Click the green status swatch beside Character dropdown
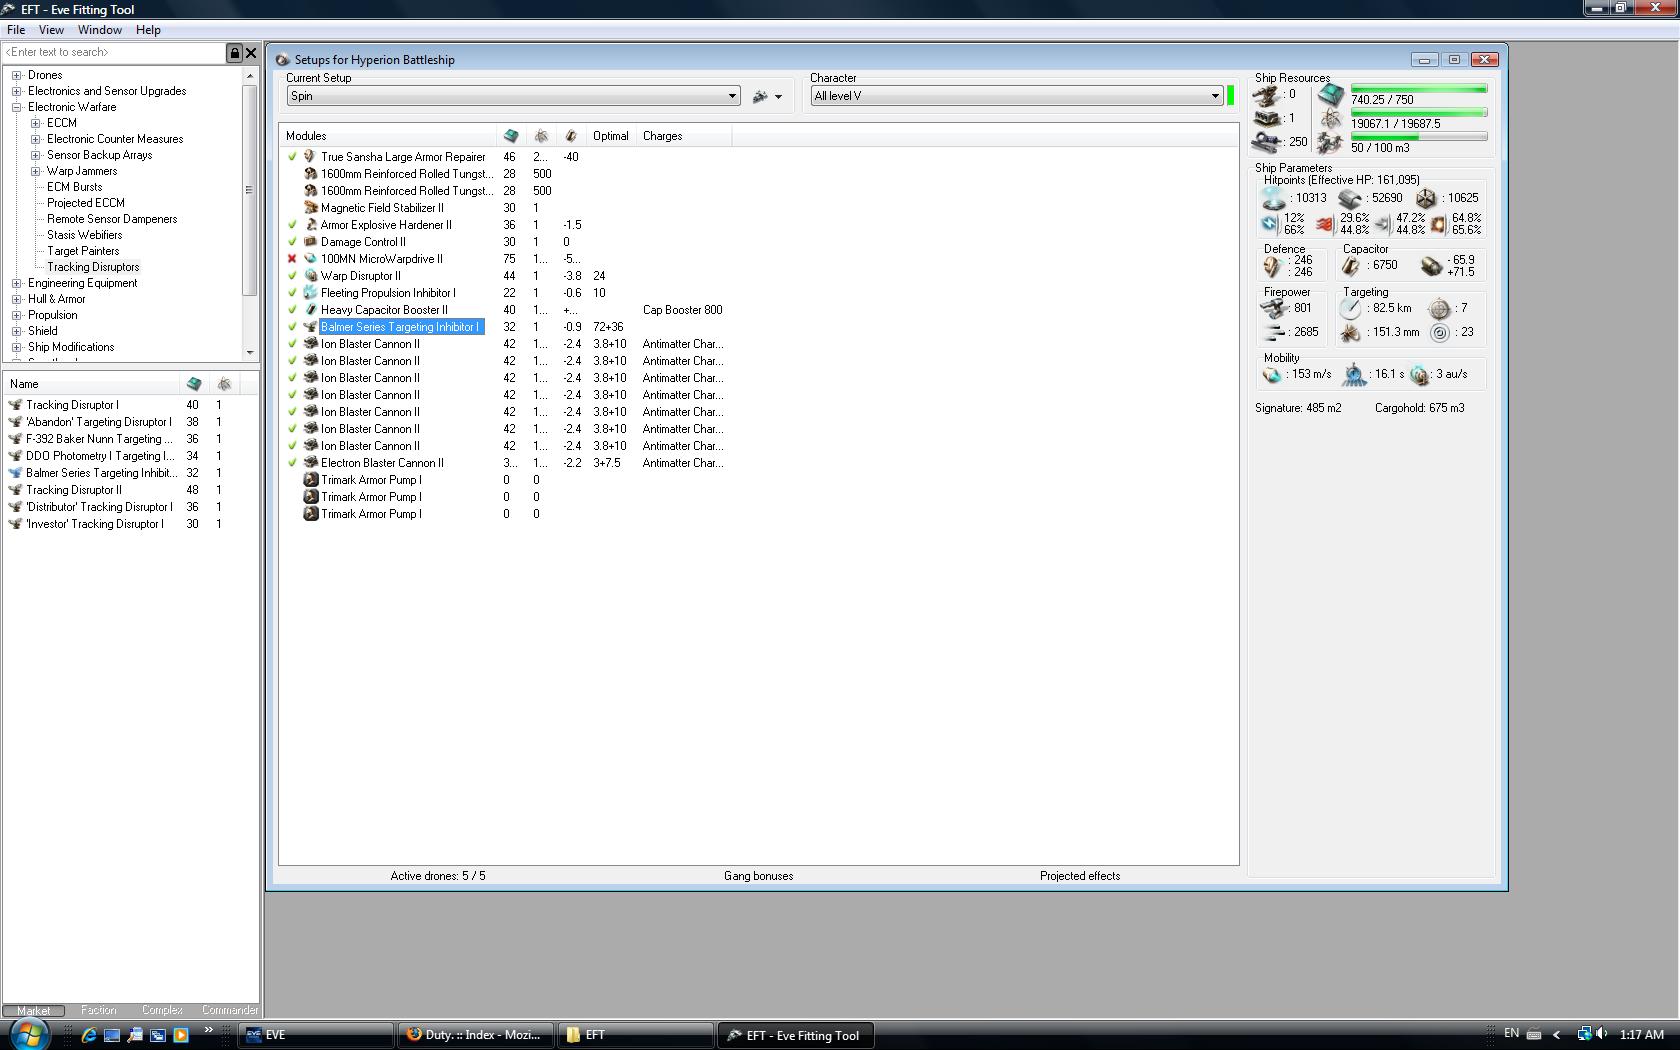The width and height of the screenshot is (1680, 1050). click(1231, 96)
